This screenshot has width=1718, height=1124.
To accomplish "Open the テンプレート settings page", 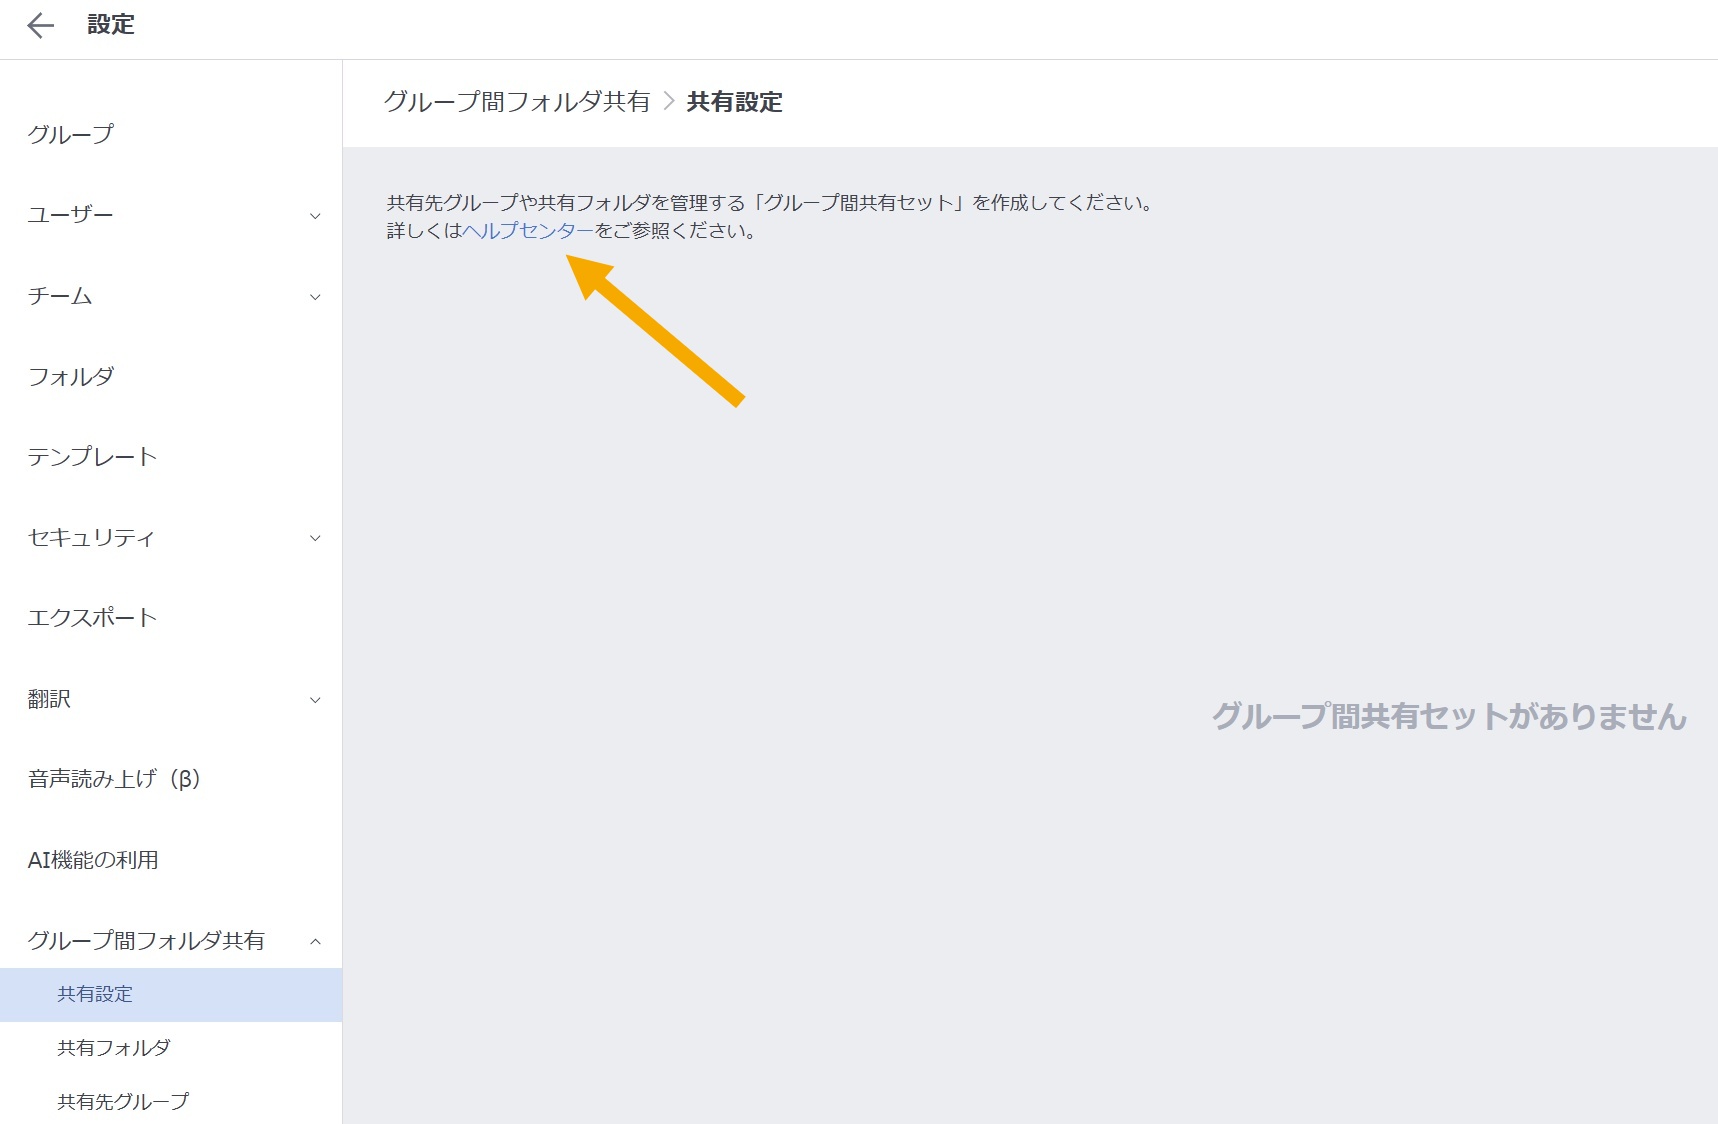I will coord(93,457).
